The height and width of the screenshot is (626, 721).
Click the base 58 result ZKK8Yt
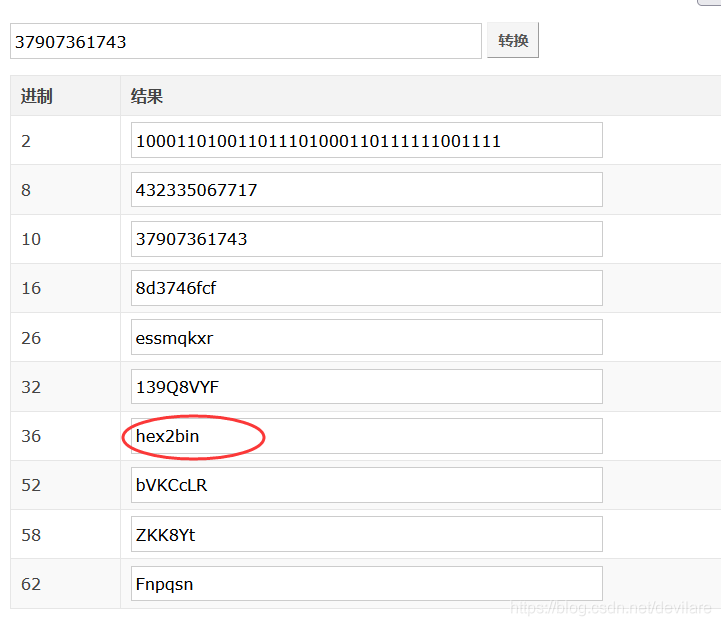(x=366, y=534)
